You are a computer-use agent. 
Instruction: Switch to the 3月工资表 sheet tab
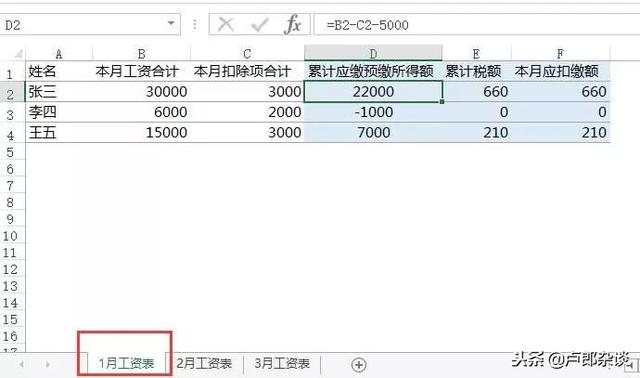pos(282,363)
